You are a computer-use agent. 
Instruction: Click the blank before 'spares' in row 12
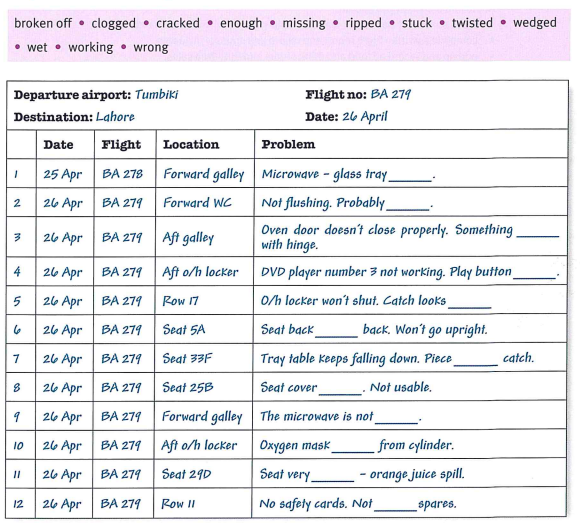(x=395, y=508)
